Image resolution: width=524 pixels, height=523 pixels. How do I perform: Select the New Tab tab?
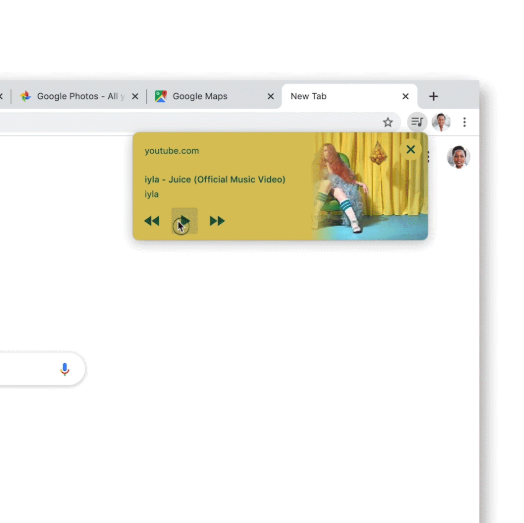click(350, 96)
